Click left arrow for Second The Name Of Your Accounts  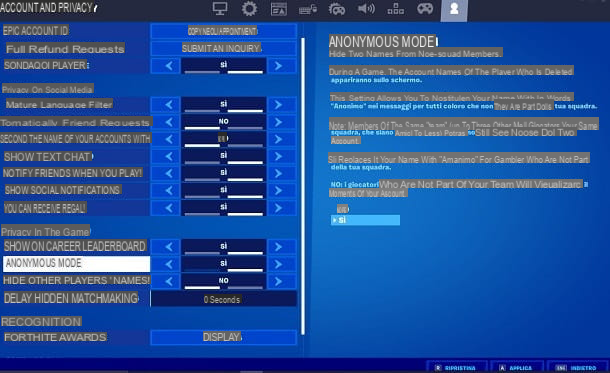169,139
